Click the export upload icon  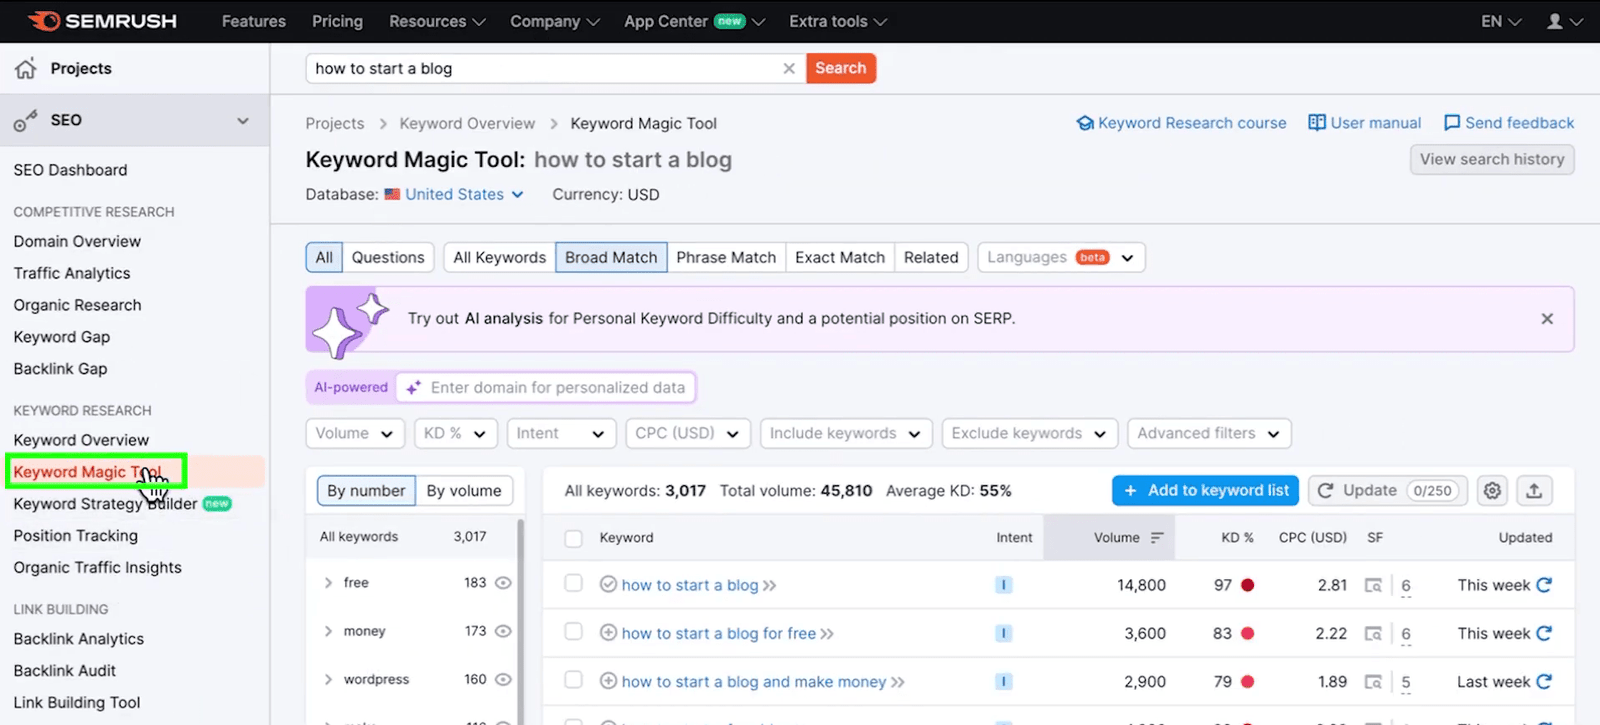(1534, 491)
